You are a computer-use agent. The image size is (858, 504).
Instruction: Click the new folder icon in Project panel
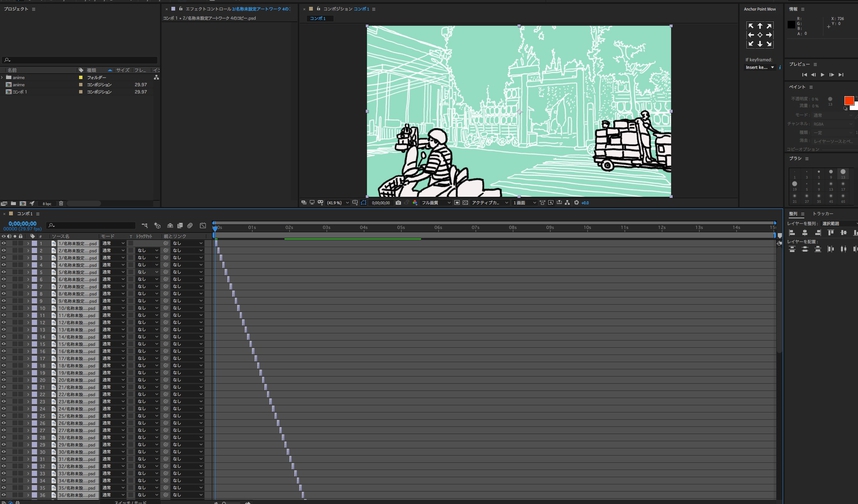point(13,203)
